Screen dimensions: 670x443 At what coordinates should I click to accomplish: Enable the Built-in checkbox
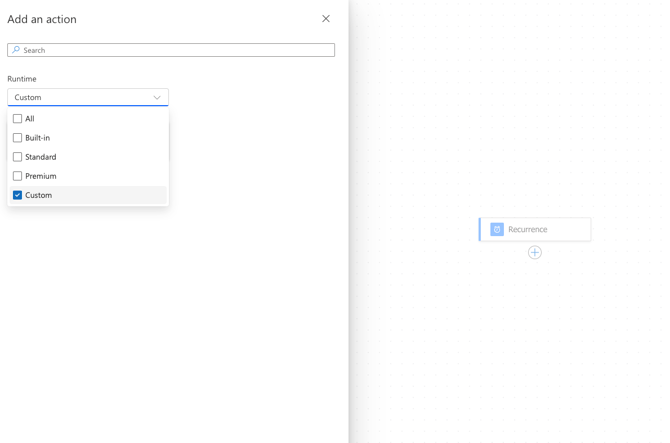click(17, 138)
